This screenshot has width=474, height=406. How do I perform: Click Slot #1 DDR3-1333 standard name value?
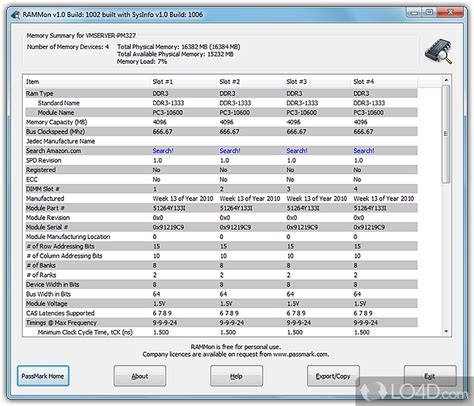(x=168, y=103)
